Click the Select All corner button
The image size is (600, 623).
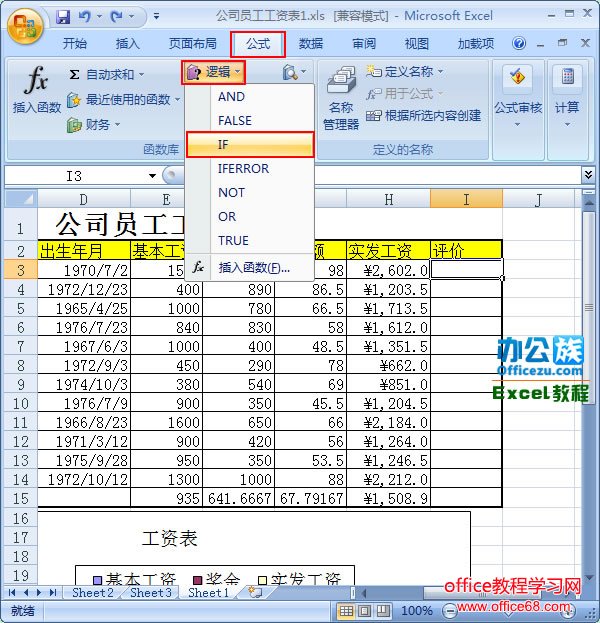(x=21, y=199)
